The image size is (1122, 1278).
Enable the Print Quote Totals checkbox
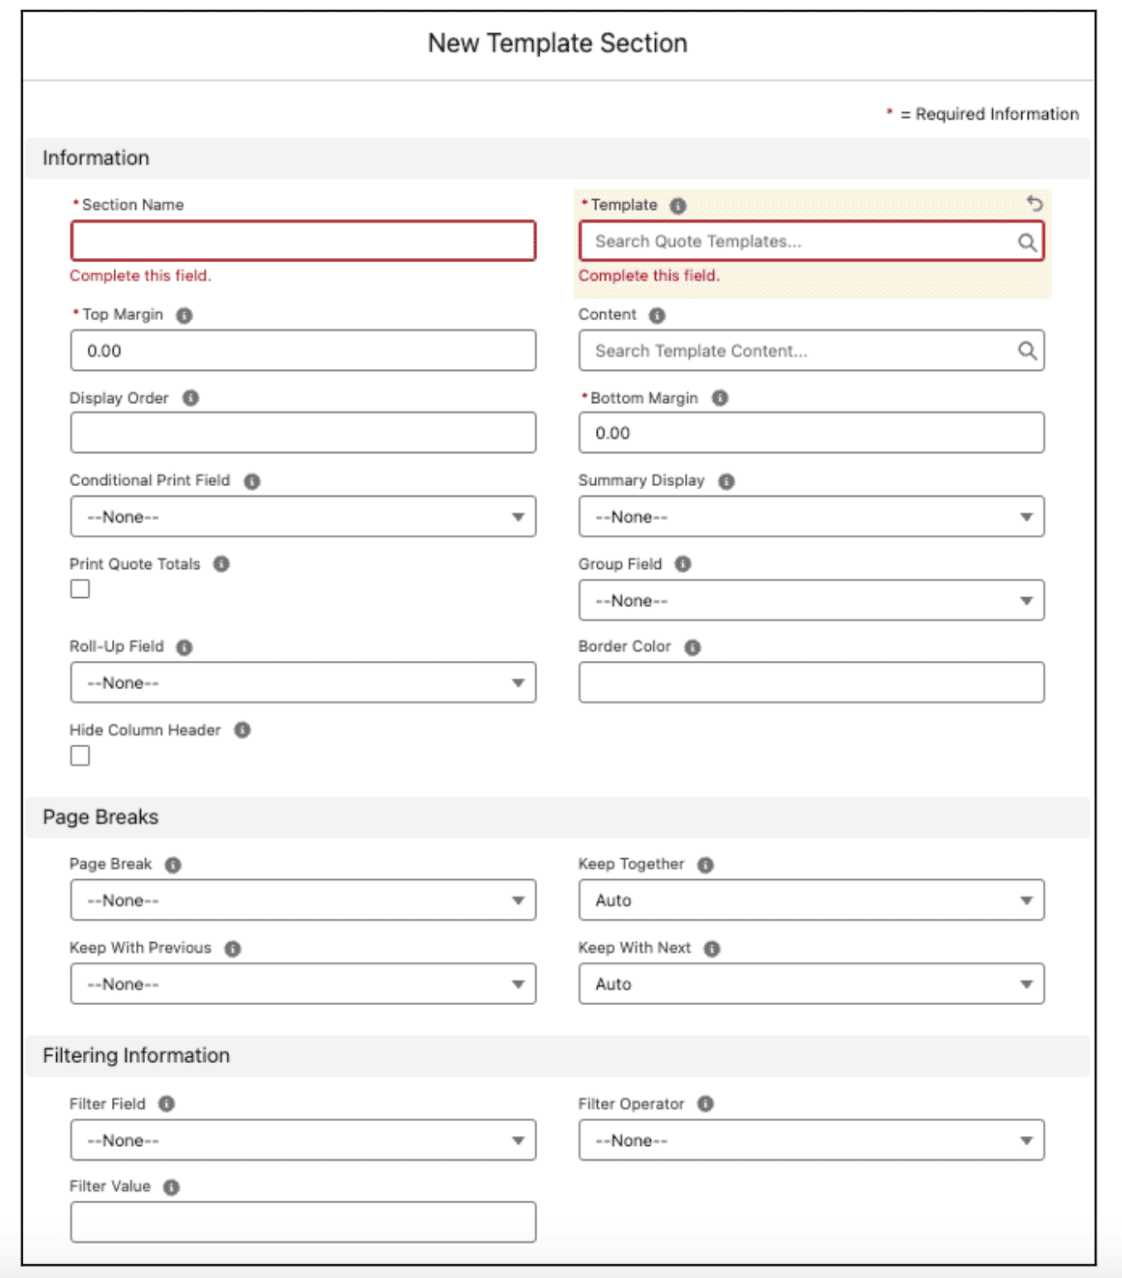tap(80, 589)
